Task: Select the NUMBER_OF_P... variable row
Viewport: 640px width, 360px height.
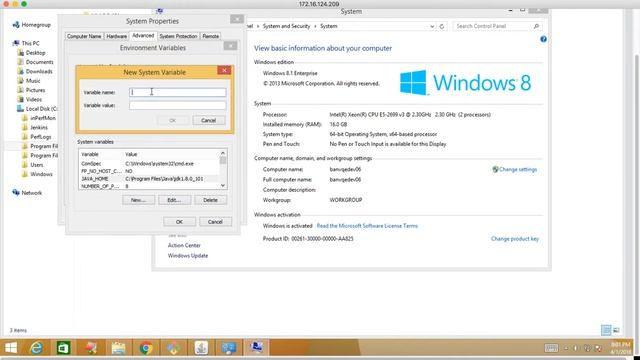Action: click(x=149, y=186)
